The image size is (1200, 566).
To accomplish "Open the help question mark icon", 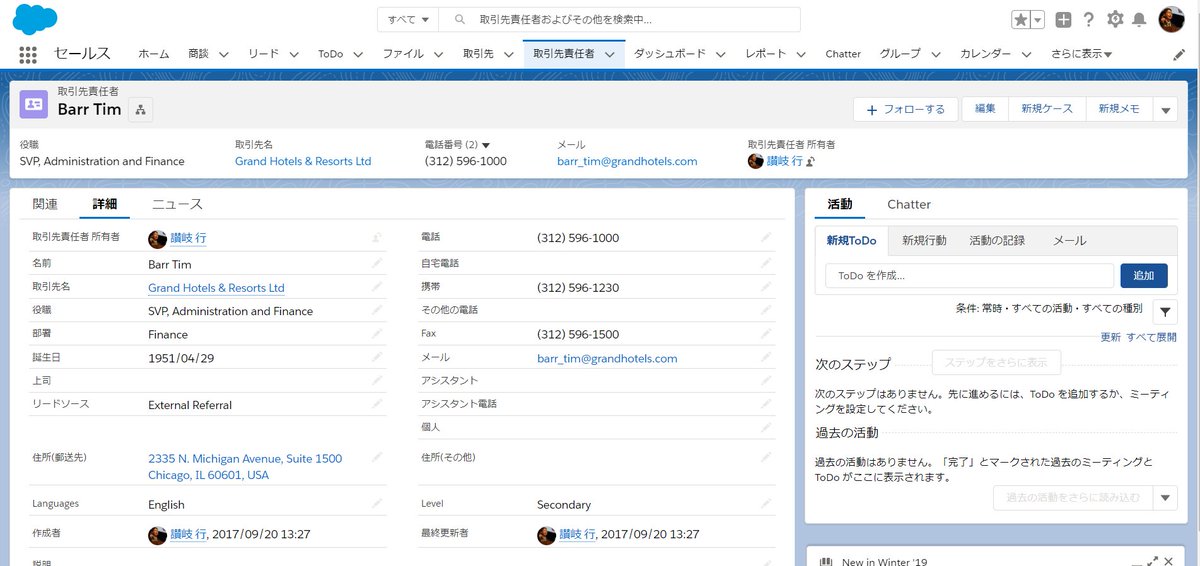I will pyautogui.click(x=1089, y=19).
